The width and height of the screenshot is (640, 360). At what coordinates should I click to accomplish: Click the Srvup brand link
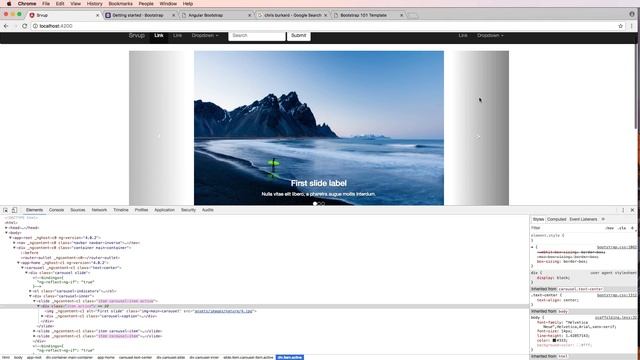coord(137,36)
